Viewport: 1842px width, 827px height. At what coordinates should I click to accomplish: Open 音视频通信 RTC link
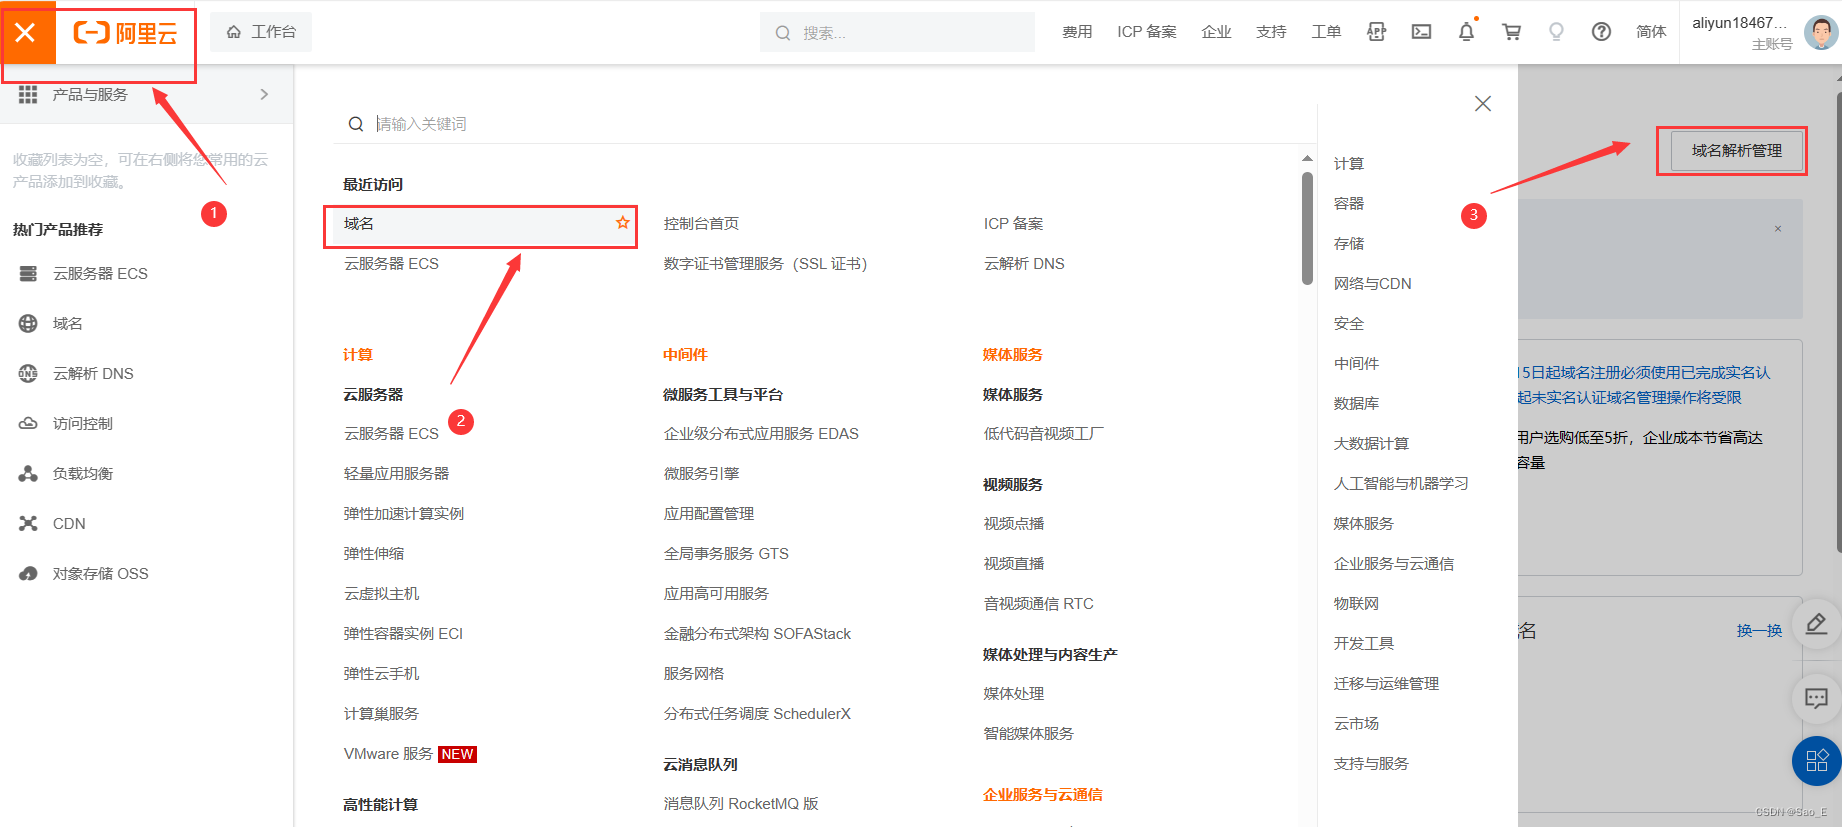tap(1039, 604)
